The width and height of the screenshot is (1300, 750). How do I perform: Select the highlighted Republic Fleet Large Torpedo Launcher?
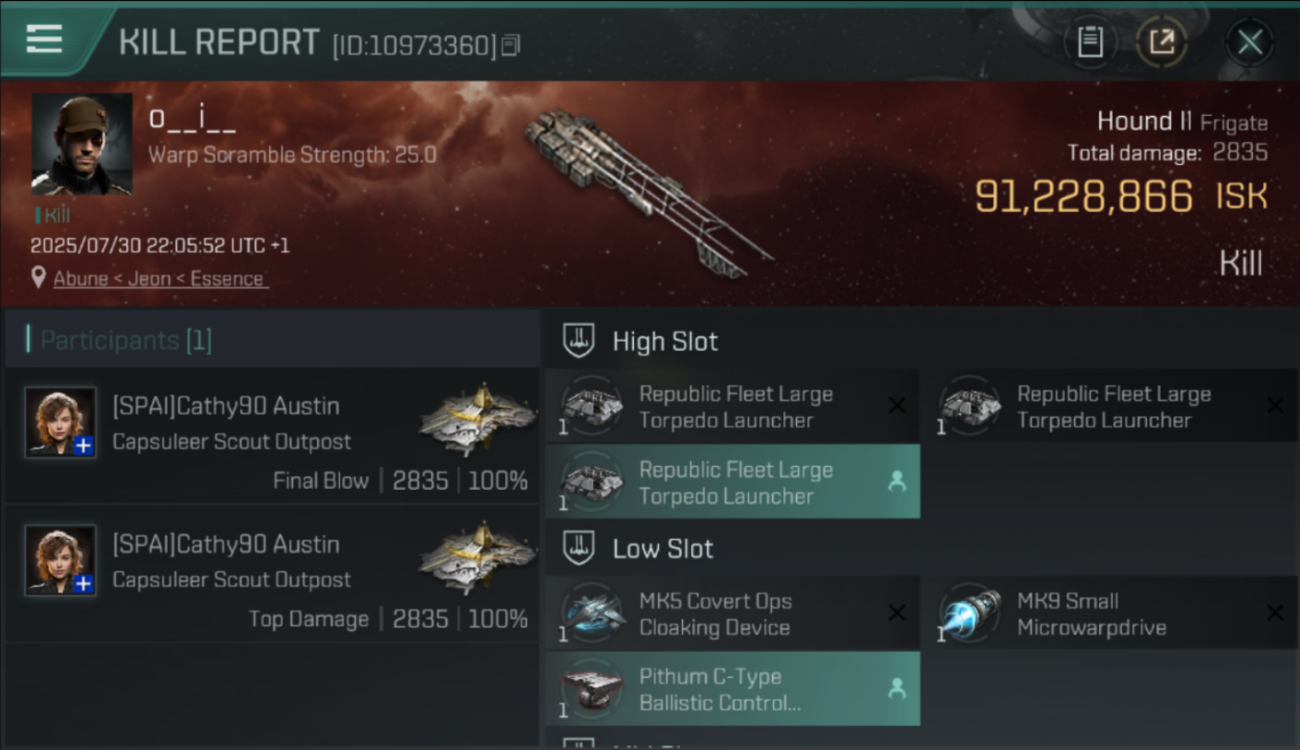(732, 482)
